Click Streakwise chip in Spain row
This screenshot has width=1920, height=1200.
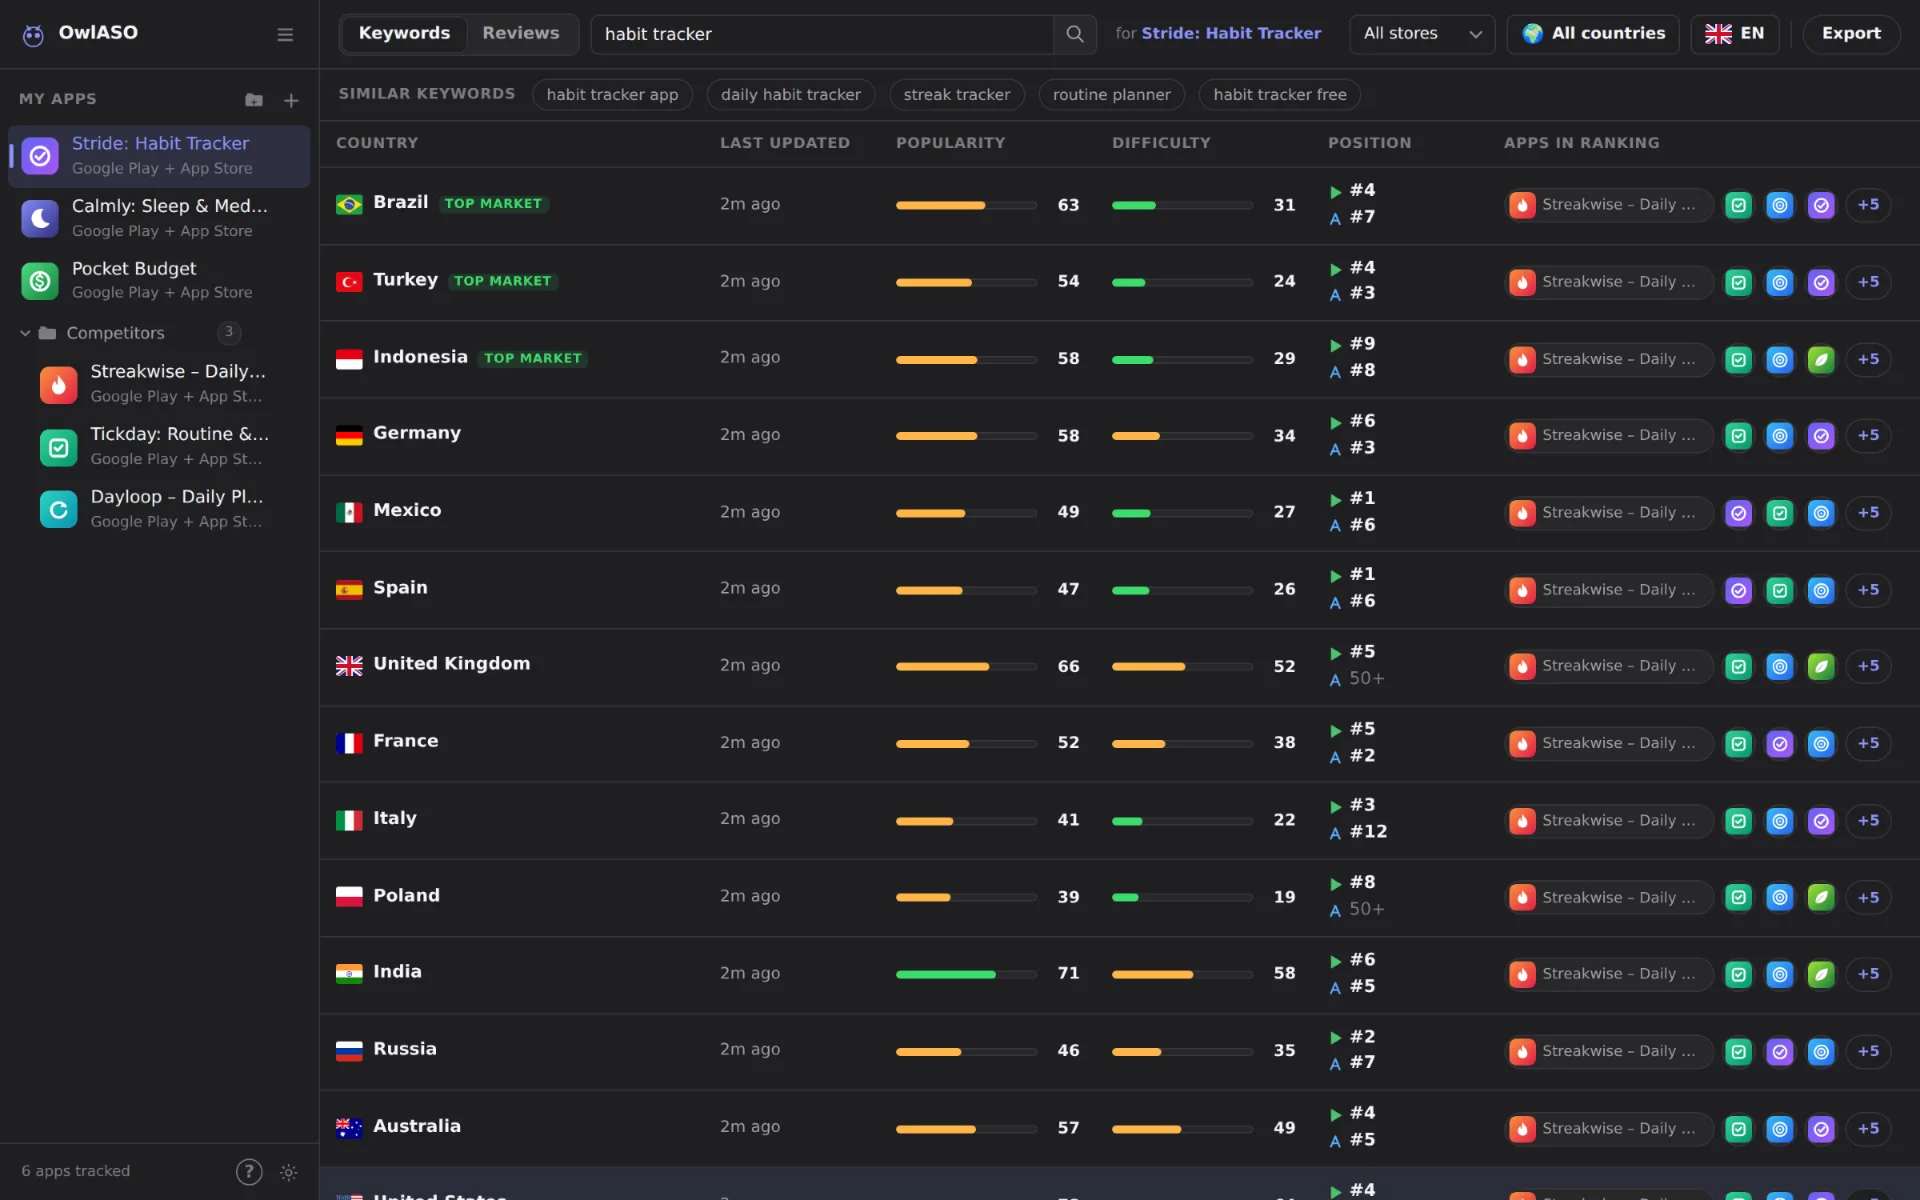[1609, 590]
